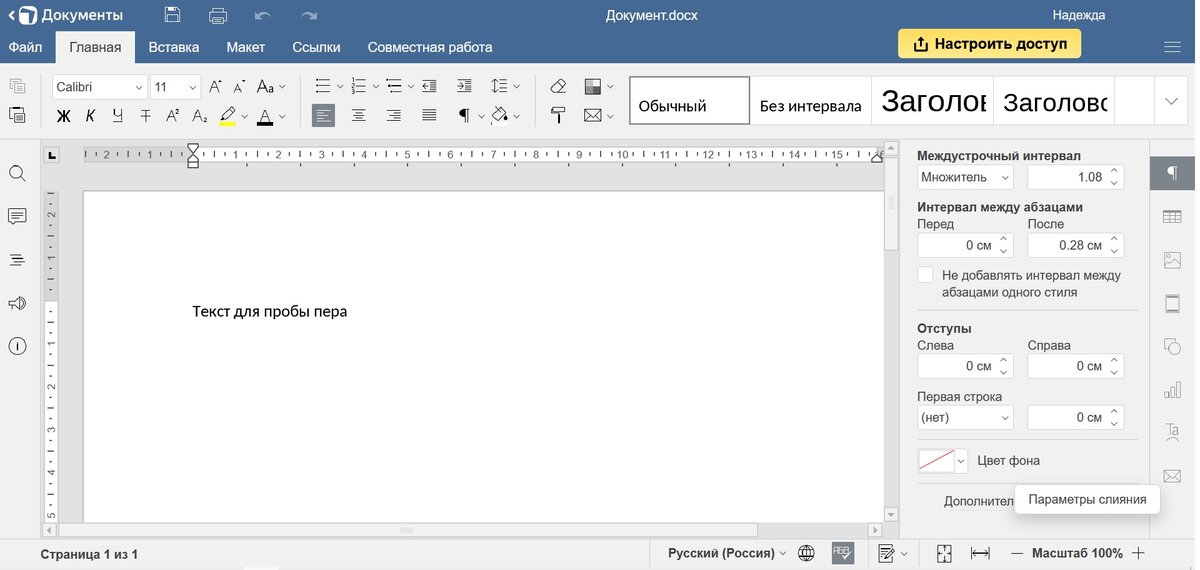Check 'Не добавлять интервал между абзацами' box
The image size is (1200, 570).
(926, 275)
